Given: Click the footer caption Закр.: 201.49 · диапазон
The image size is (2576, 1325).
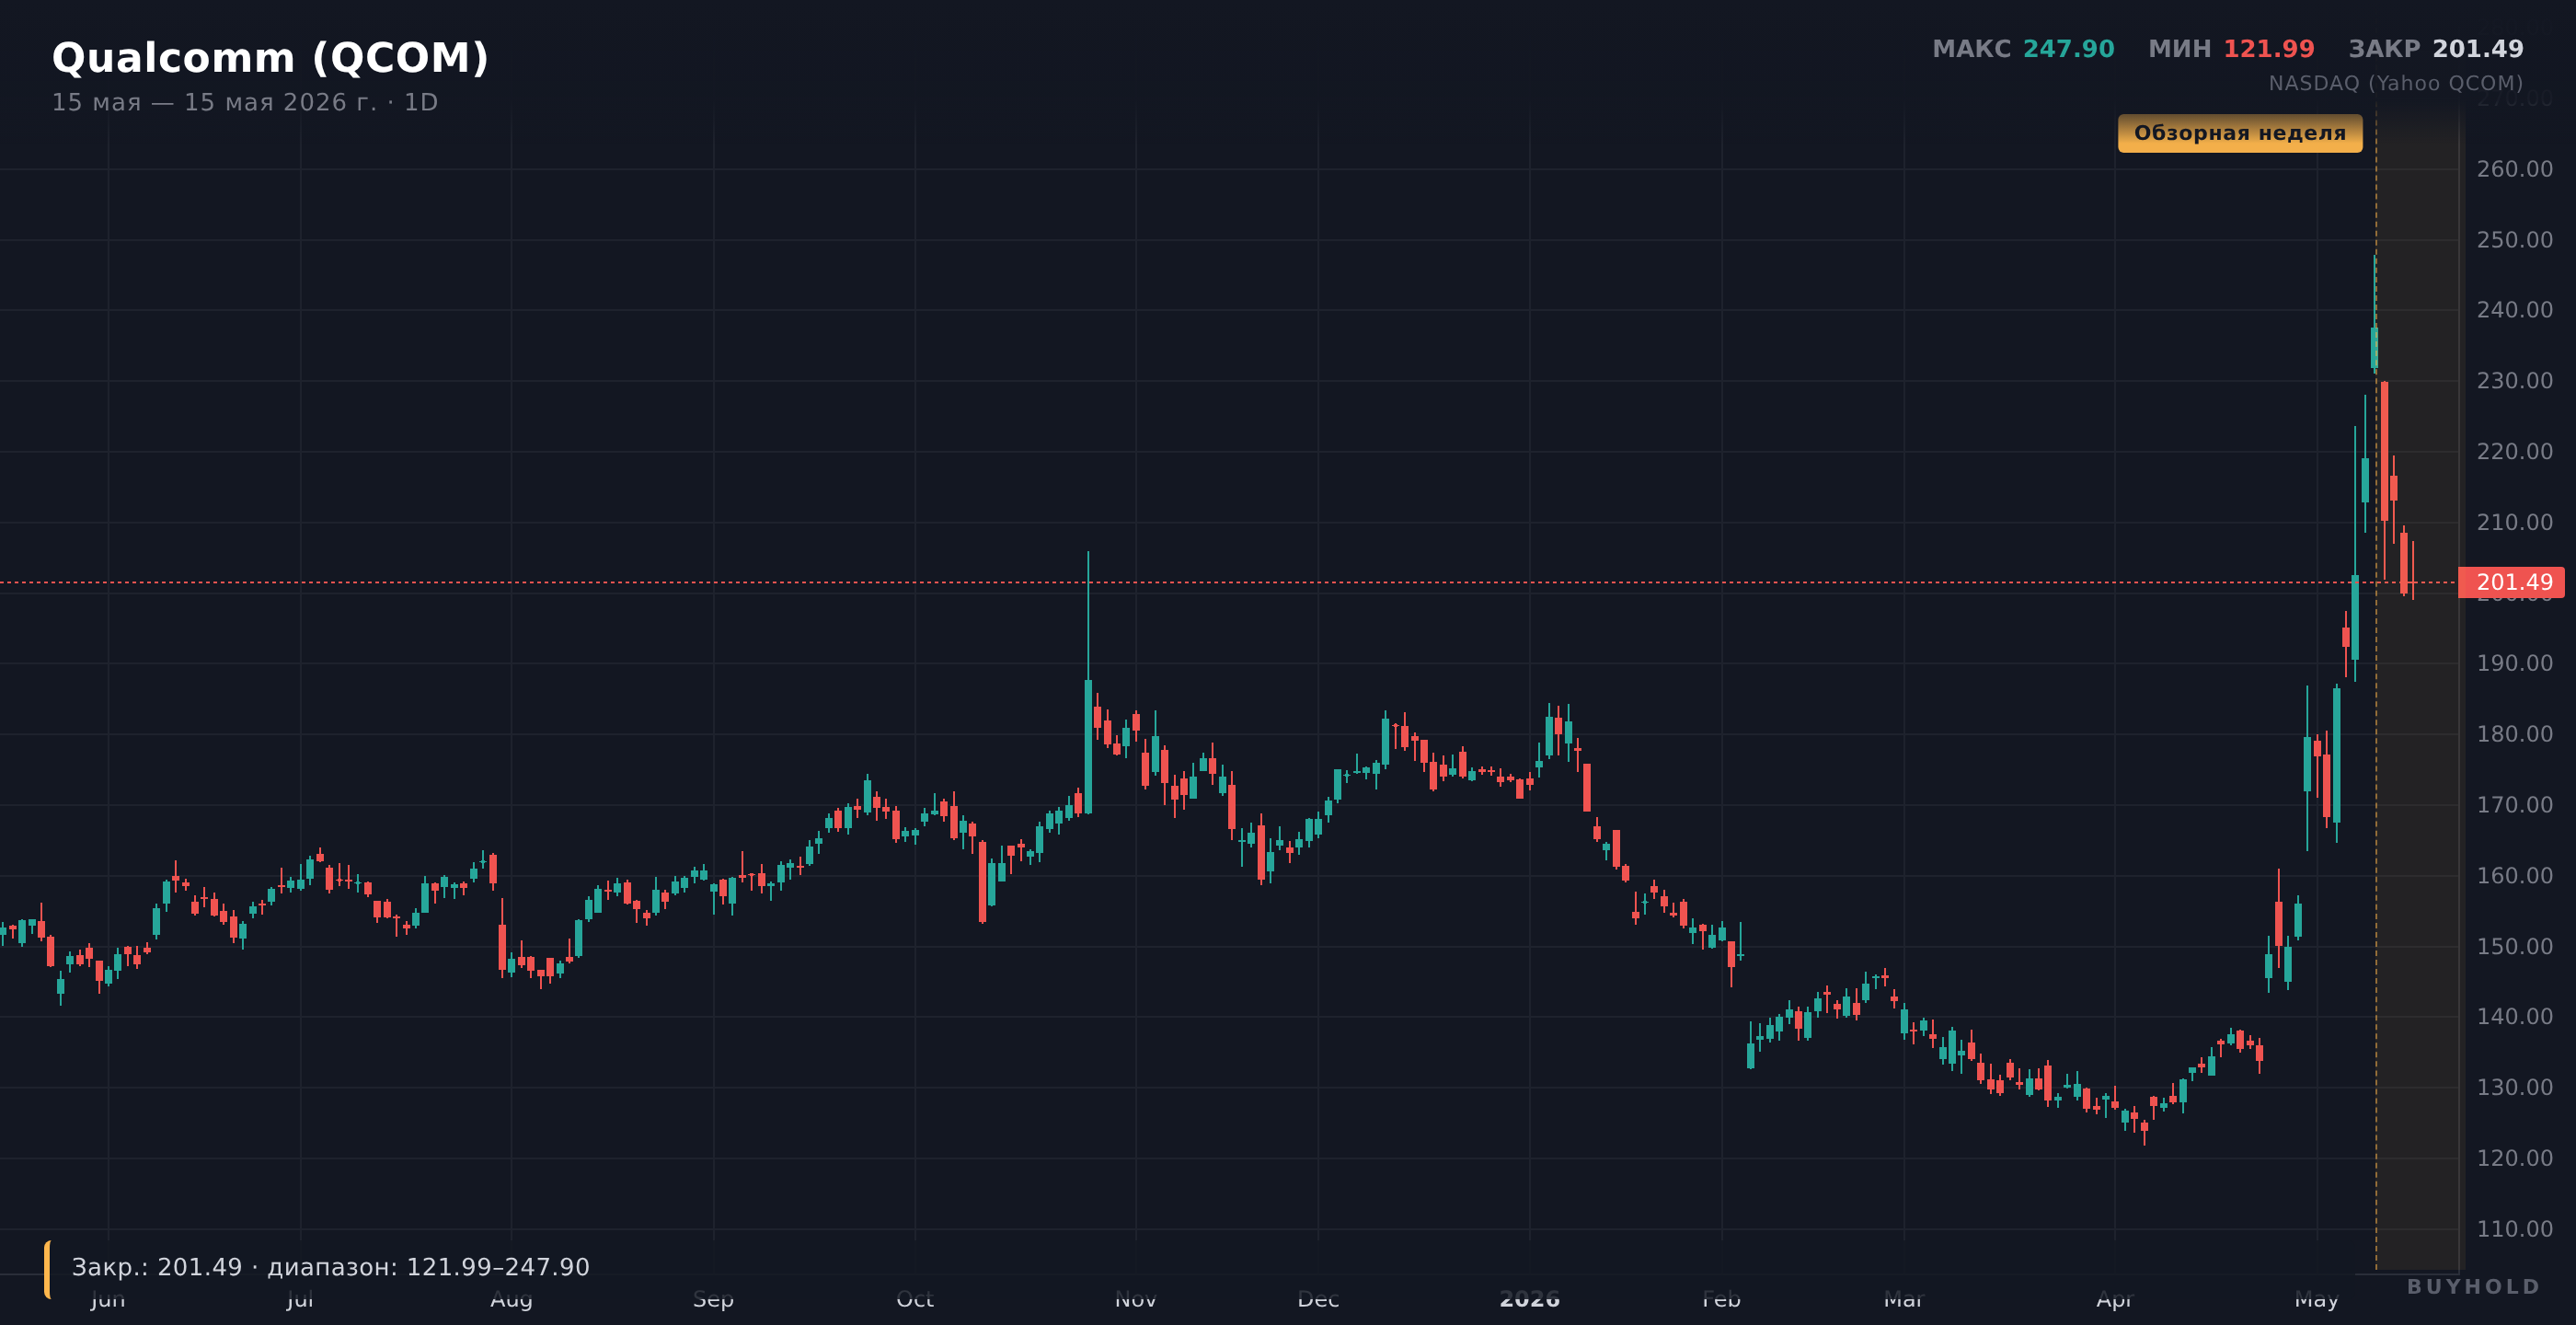Looking at the screenshot, I should click(x=331, y=1267).
